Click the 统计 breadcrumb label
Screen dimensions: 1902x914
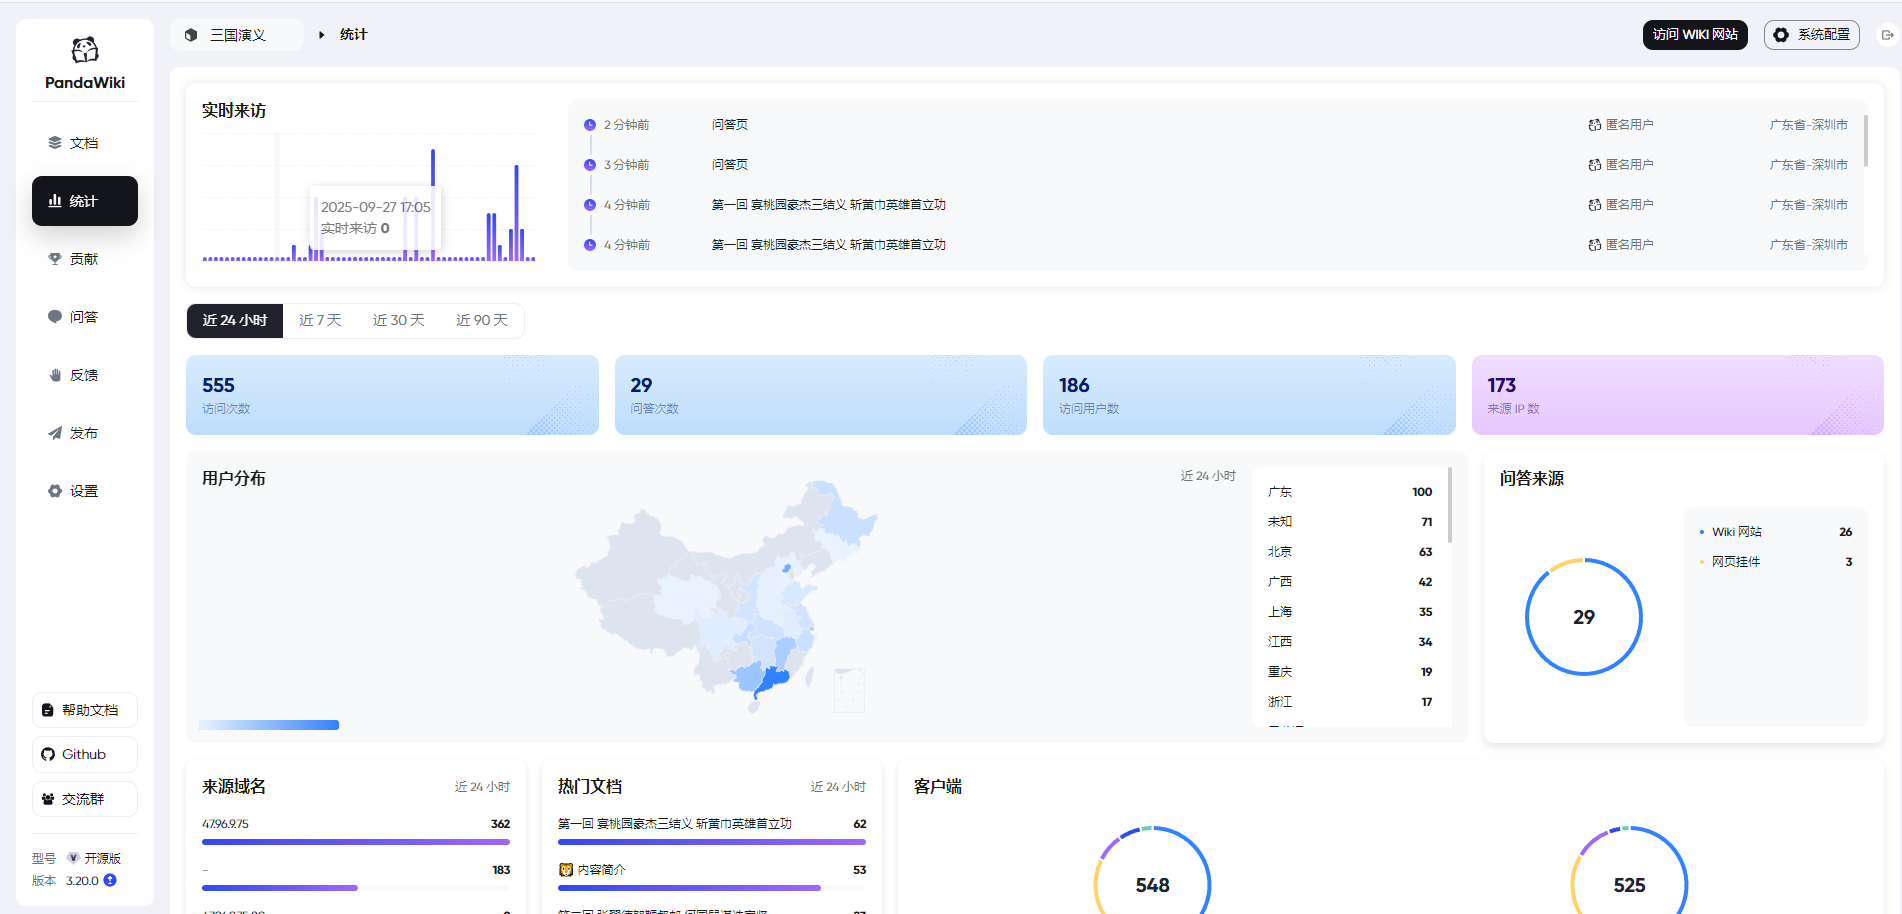[353, 34]
